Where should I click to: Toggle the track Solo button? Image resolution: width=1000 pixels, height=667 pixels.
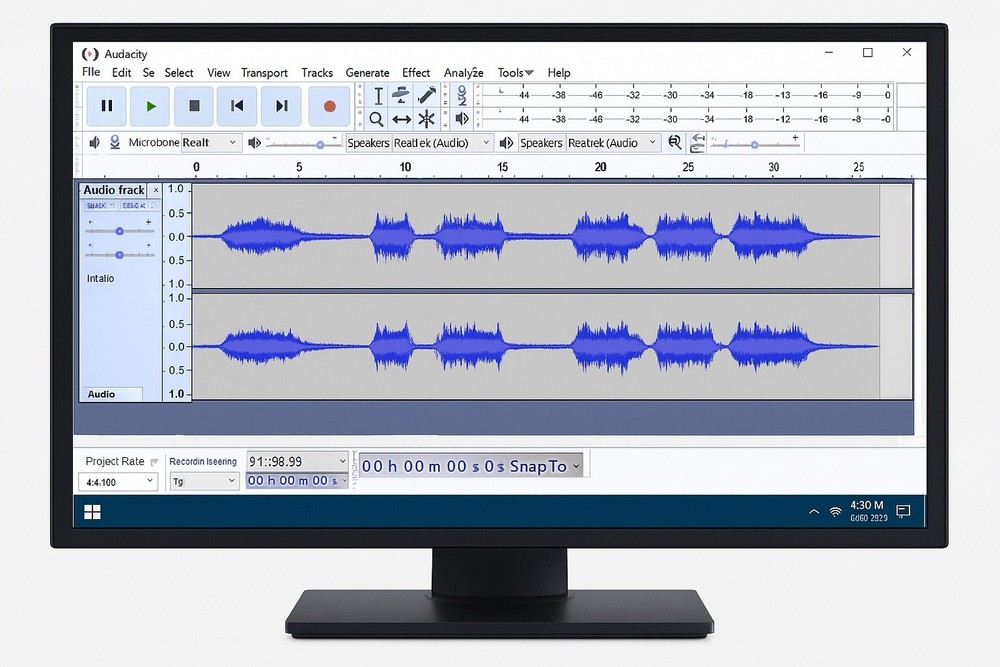(x=137, y=205)
